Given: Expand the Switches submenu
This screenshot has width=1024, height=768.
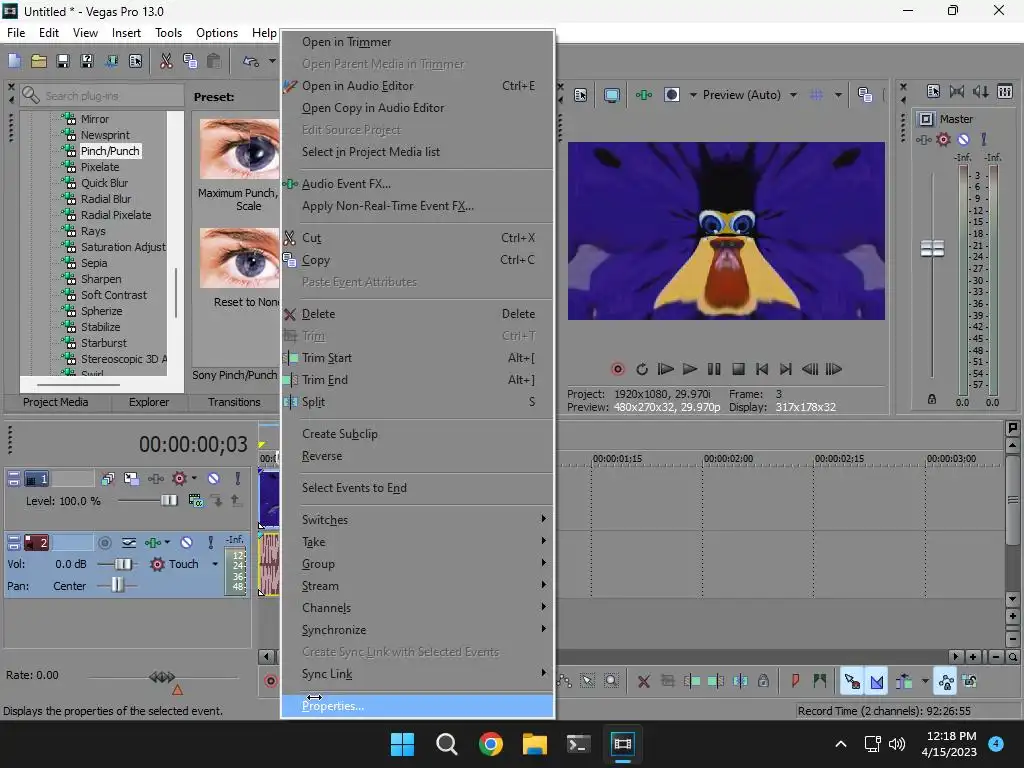Looking at the screenshot, I should [418, 520].
